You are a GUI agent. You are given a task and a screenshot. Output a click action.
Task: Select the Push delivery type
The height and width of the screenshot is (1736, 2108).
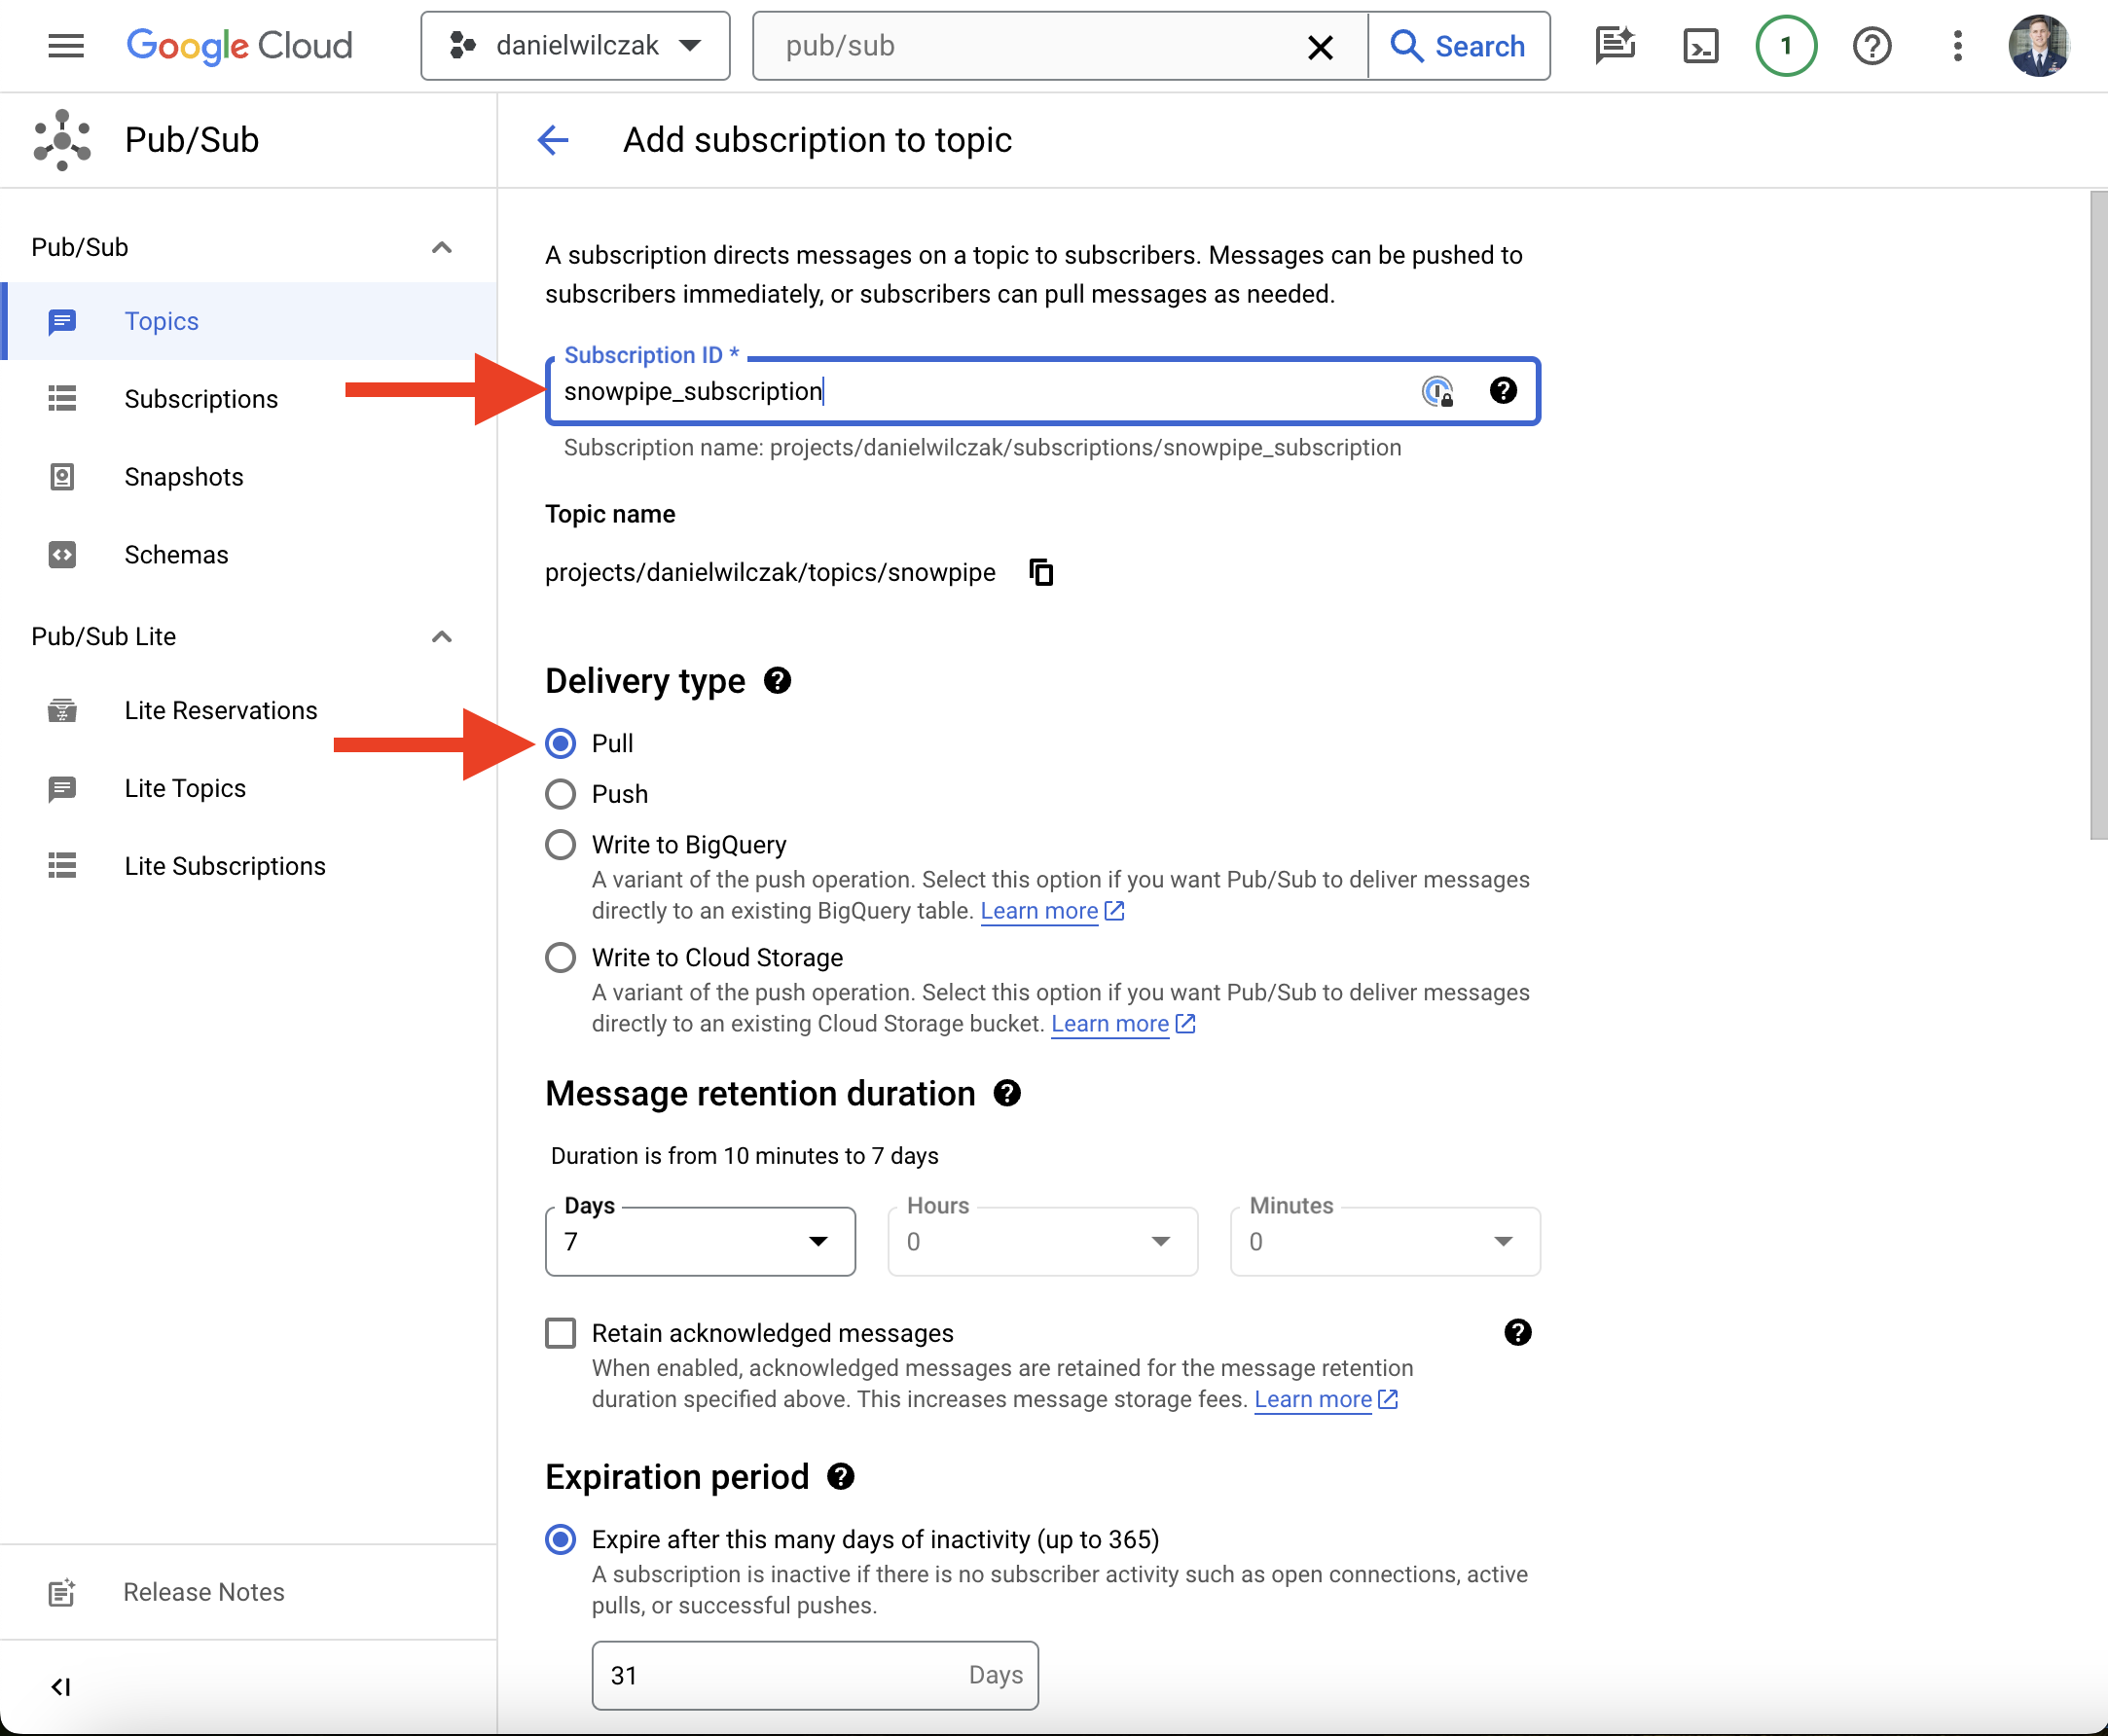point(560,794)
